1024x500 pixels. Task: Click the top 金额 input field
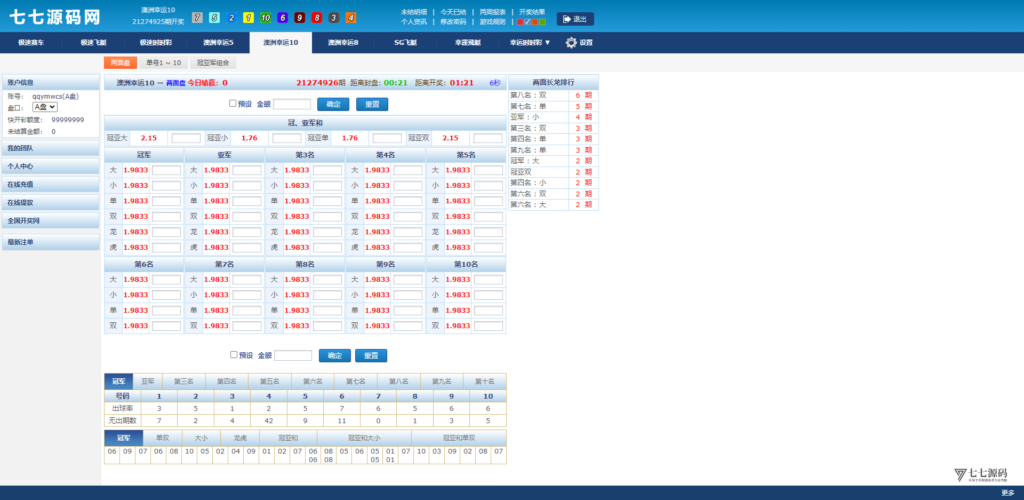pyautogui.click(x=292, y=104)
